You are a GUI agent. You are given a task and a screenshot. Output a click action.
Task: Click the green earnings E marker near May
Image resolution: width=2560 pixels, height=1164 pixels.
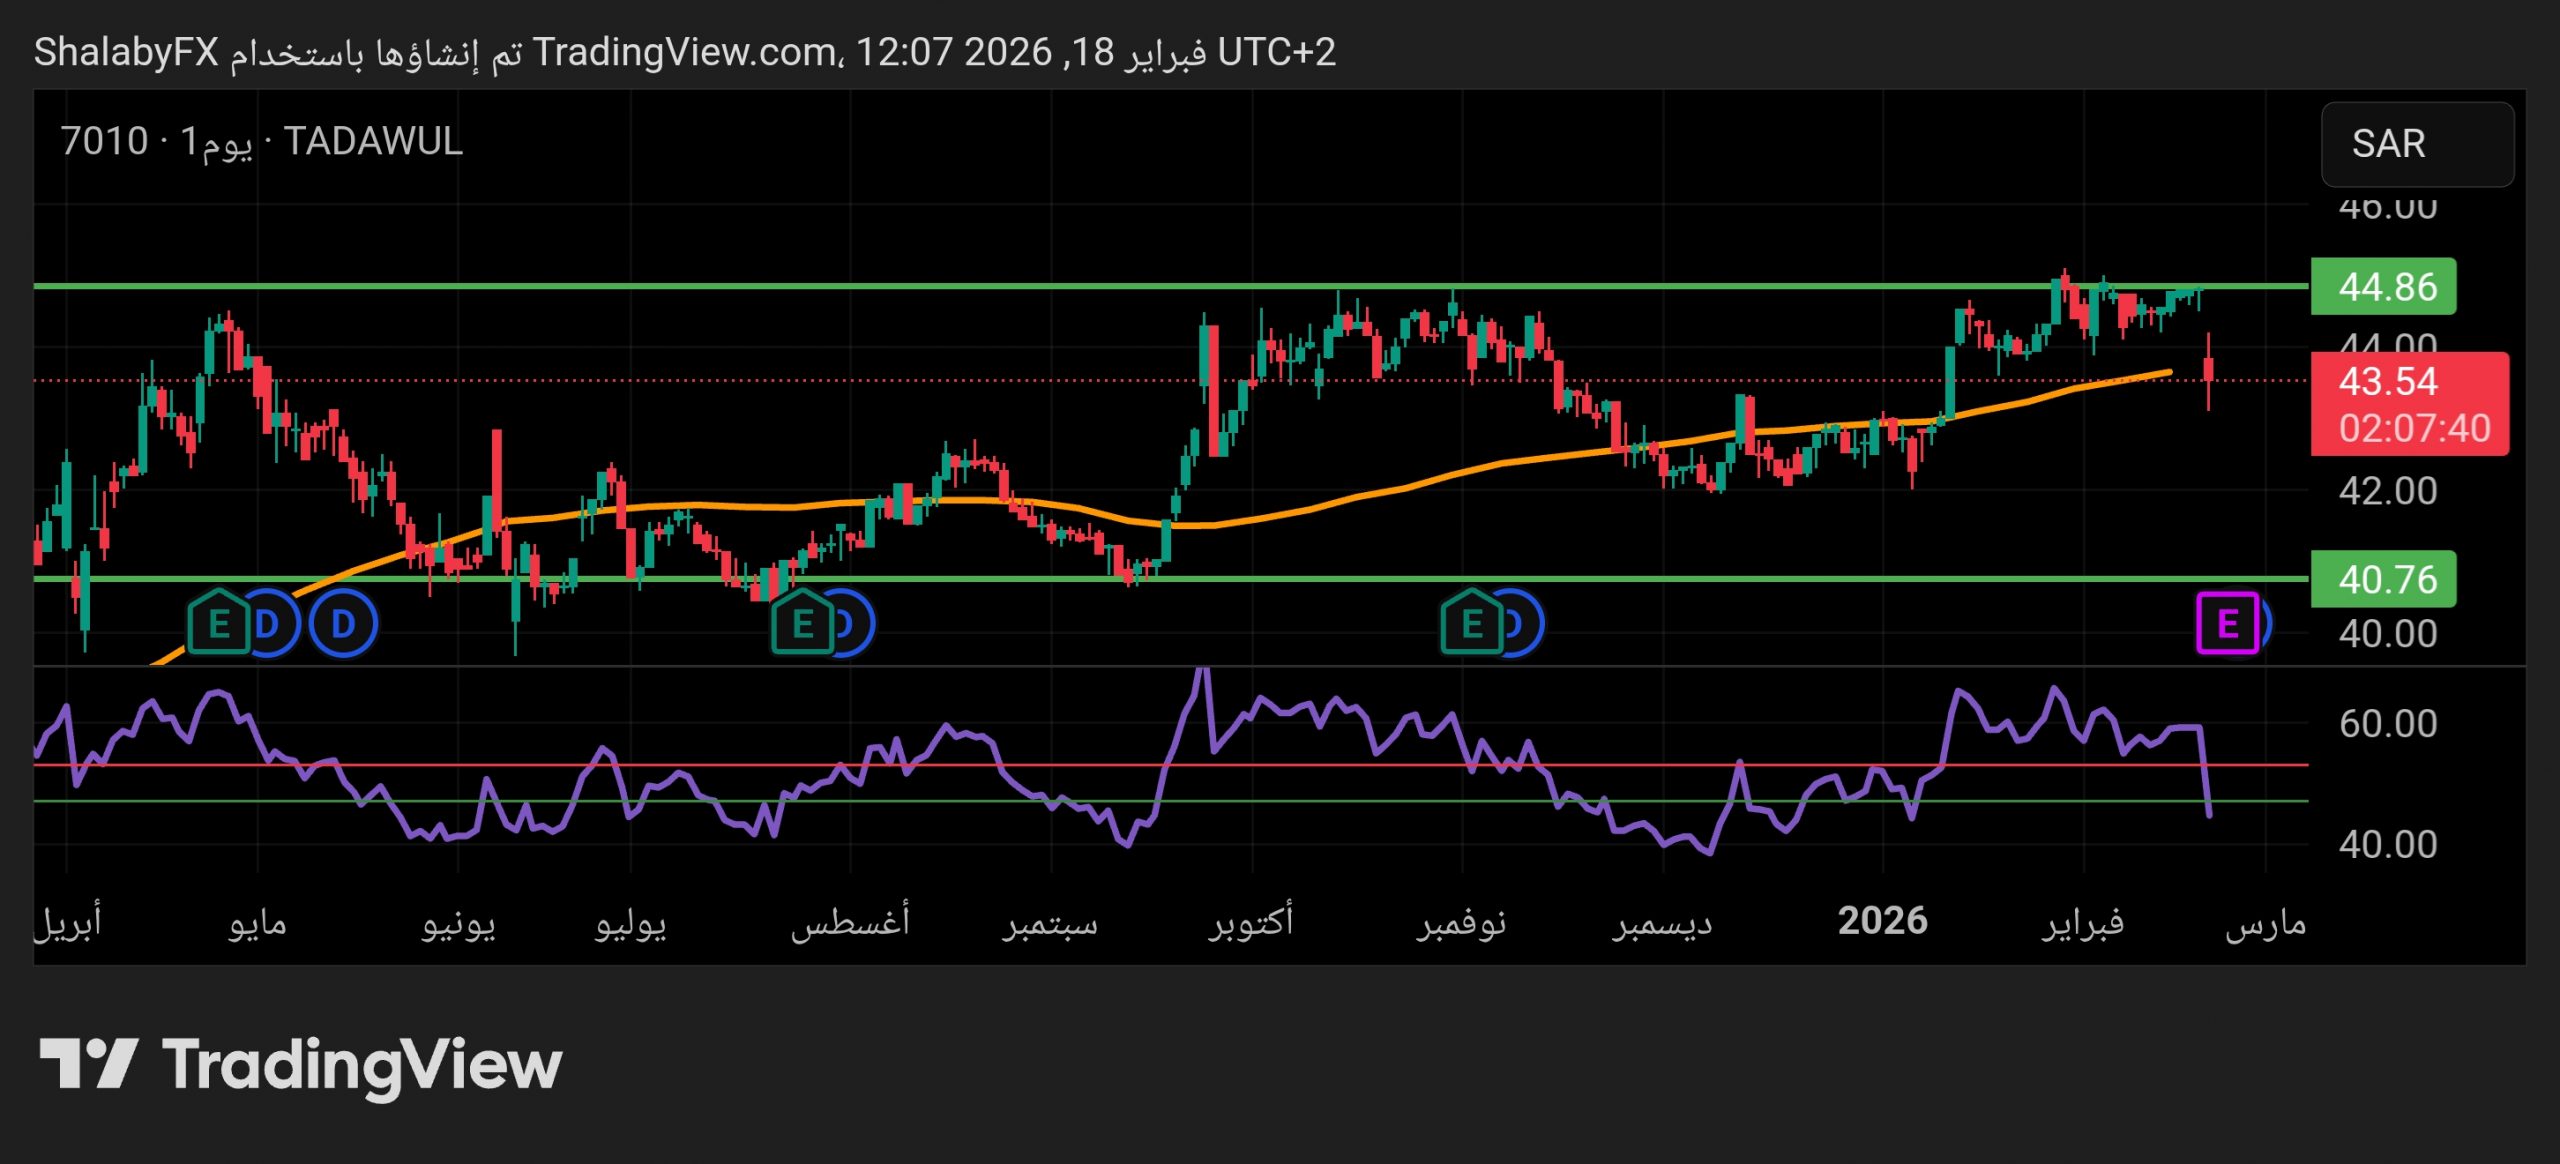[218, 624]
